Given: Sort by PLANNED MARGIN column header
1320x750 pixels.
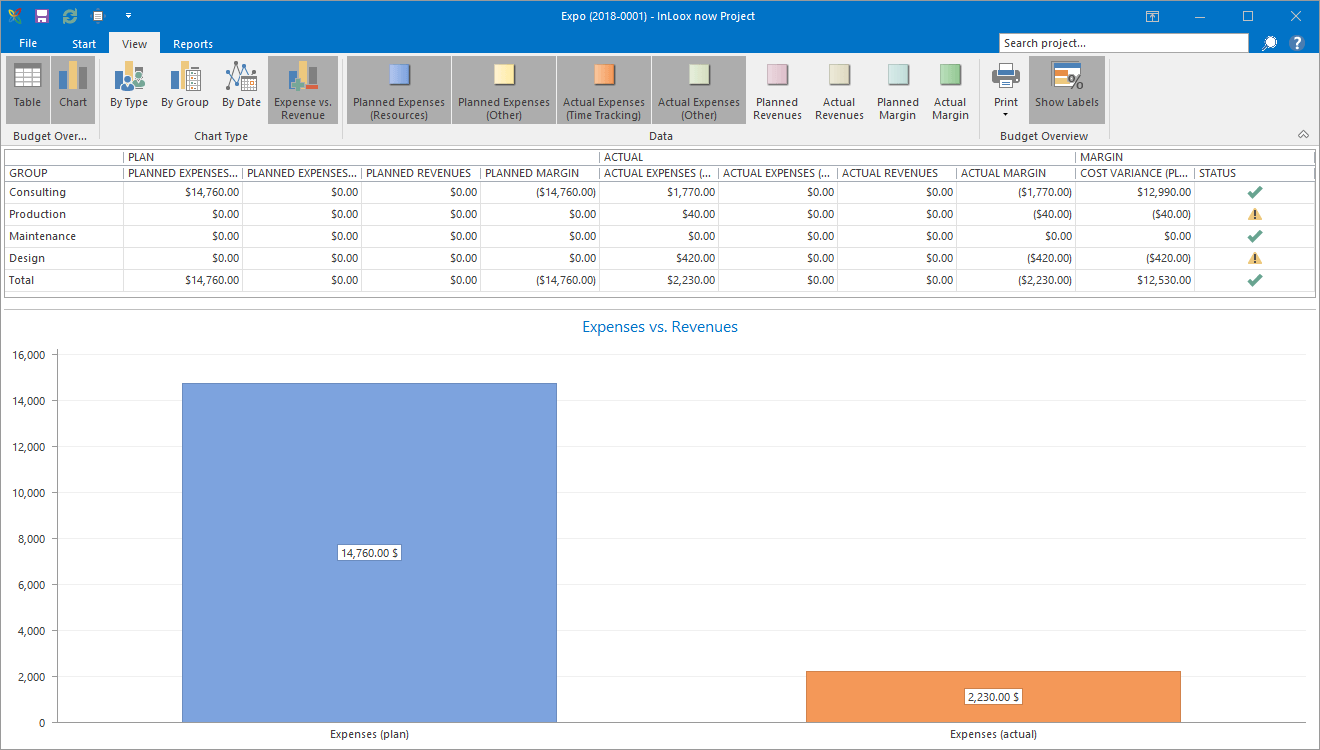Looking at the screenshot, I should click(x=540, y=173).
